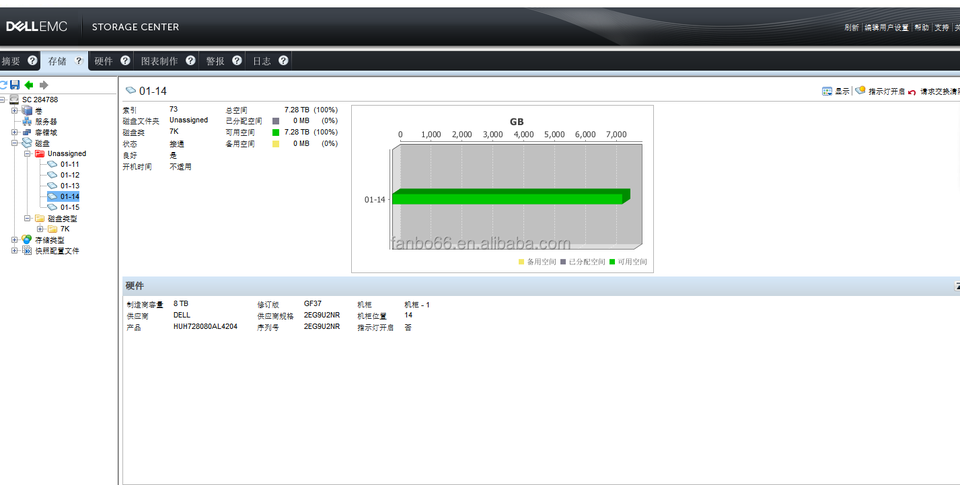Screen dimensions: 960x485
Task: Click the help icon on the 警报 tab
Action: pyautogui.click(x=237, y=61)
